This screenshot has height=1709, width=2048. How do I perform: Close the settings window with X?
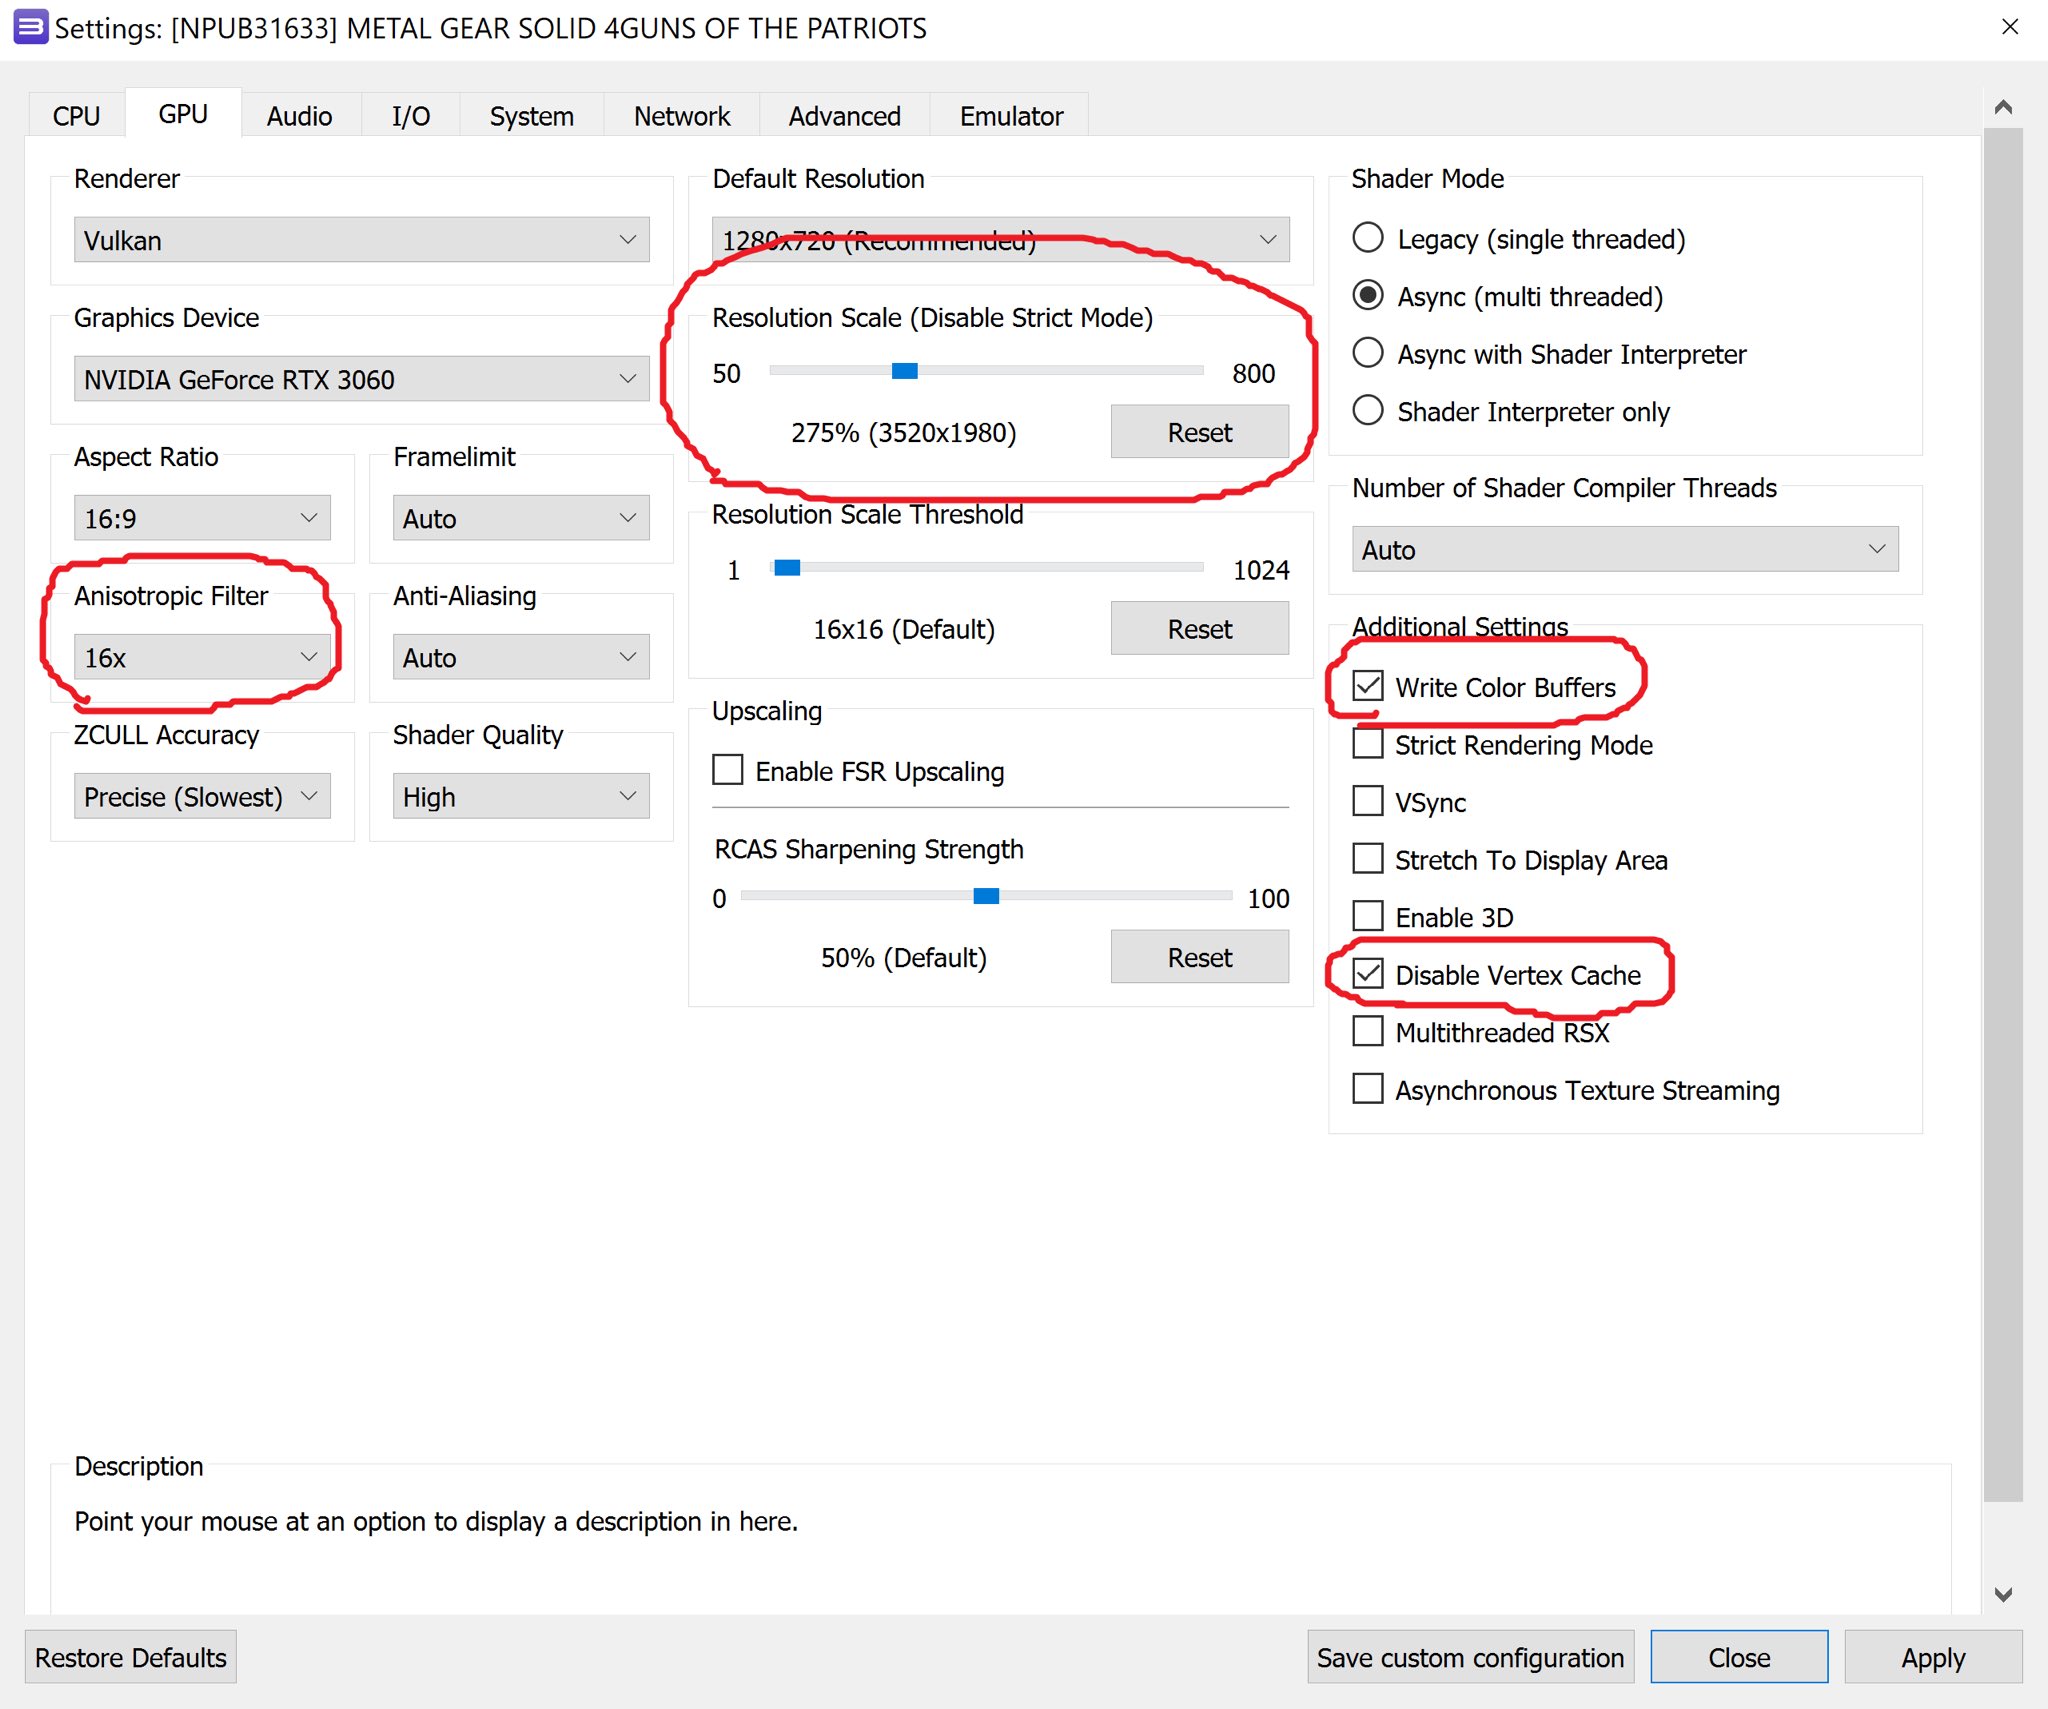(2010, 27)
